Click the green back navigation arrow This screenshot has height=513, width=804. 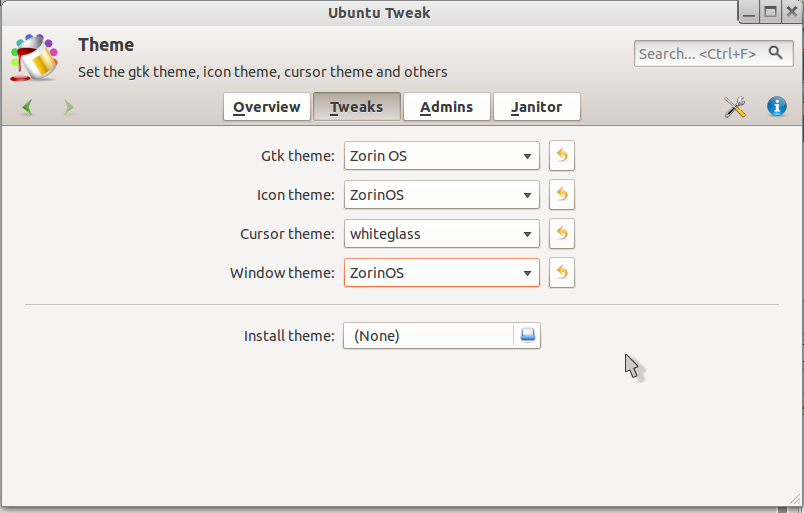click(x=27, y=107)
